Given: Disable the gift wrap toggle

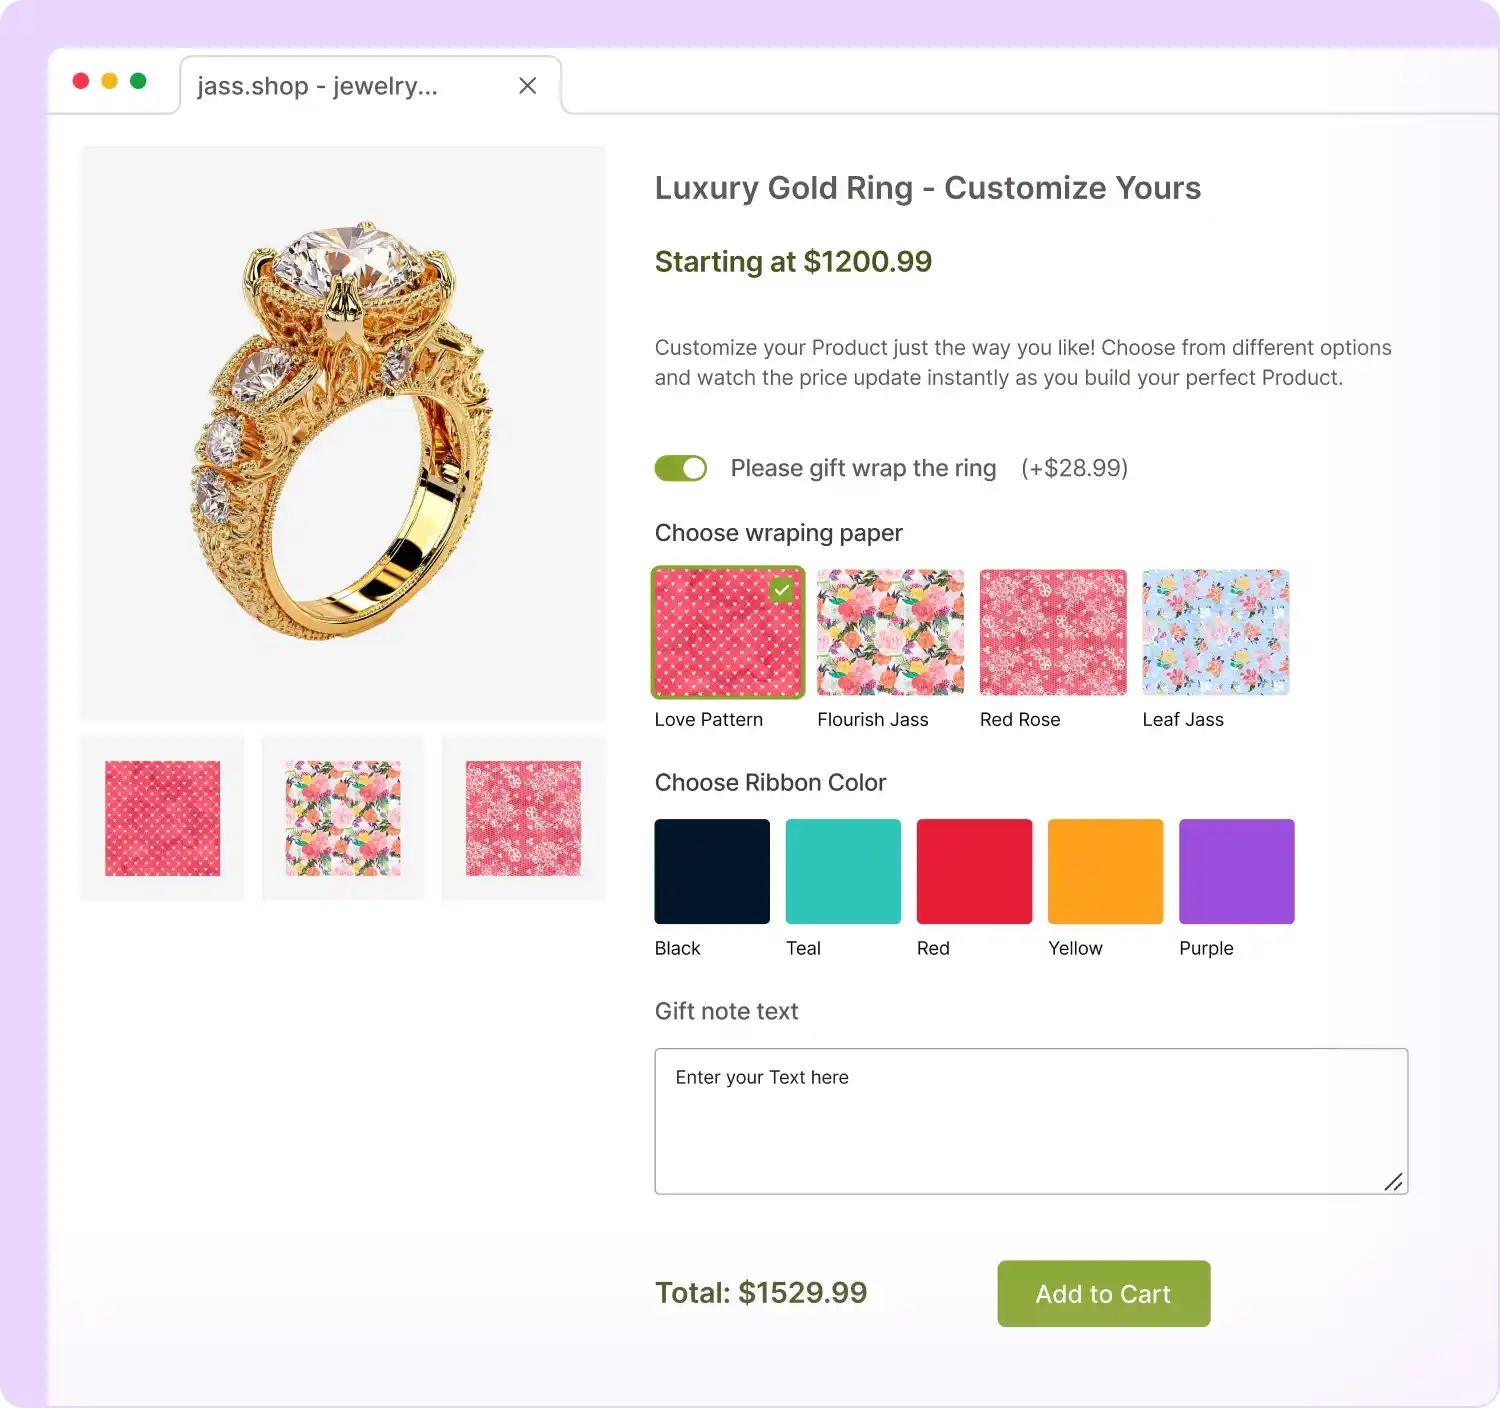Looking at the screenshot, I should (680, 467).
